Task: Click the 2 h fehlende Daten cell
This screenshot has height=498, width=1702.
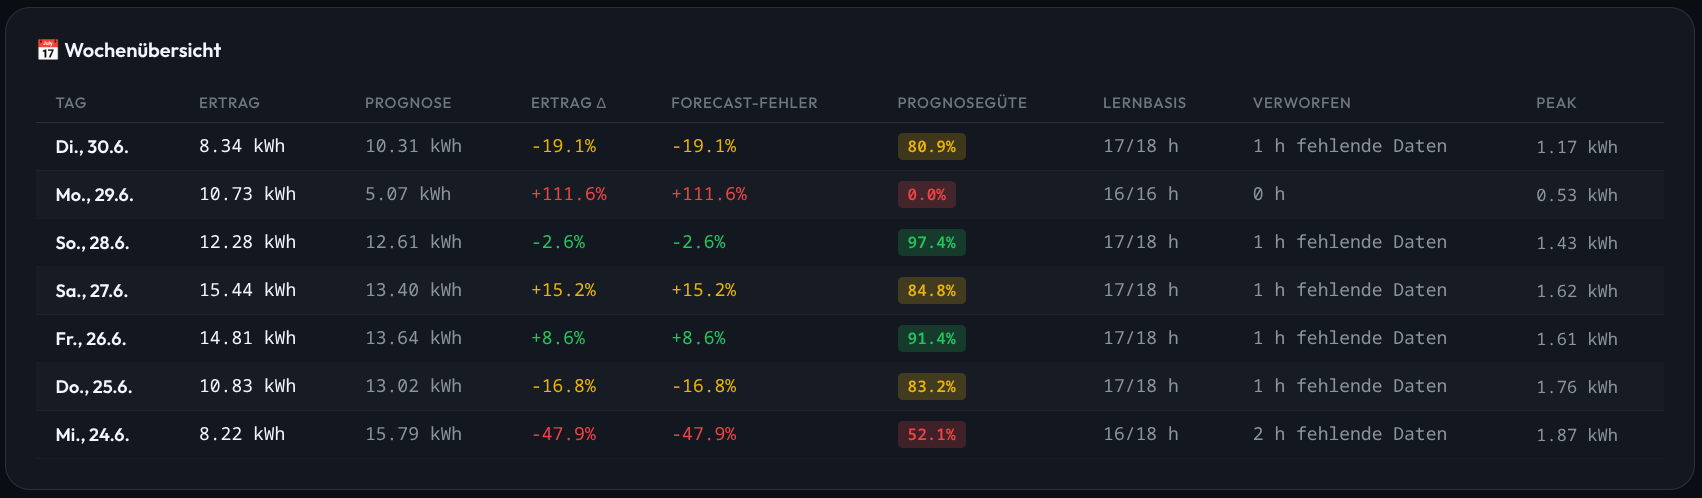Action: [1349, 434]
